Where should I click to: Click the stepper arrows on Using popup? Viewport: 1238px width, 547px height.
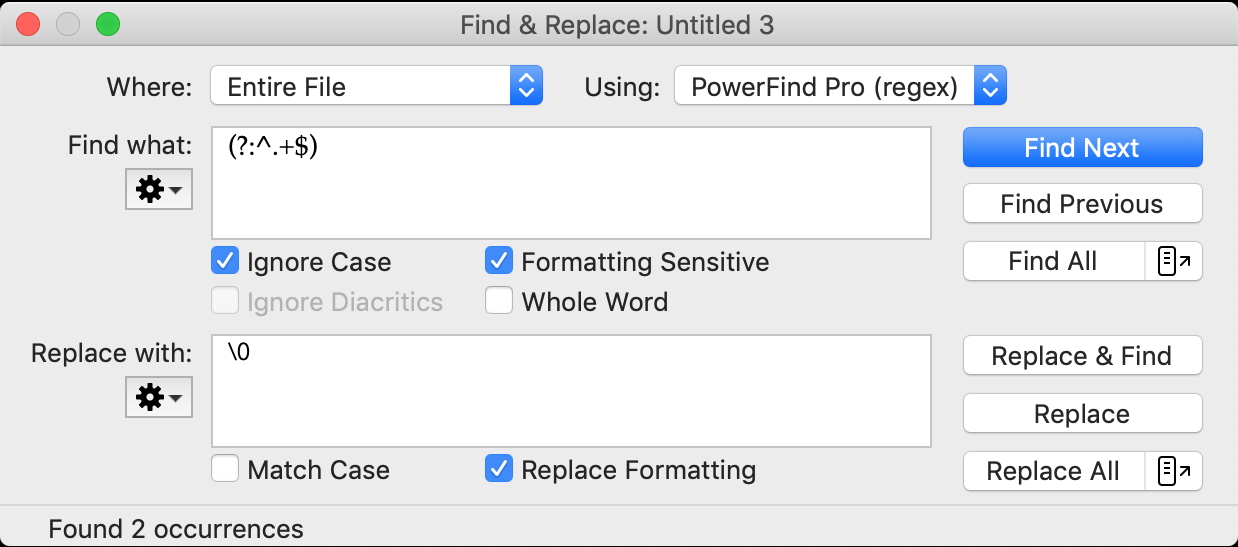pos(990,86)
